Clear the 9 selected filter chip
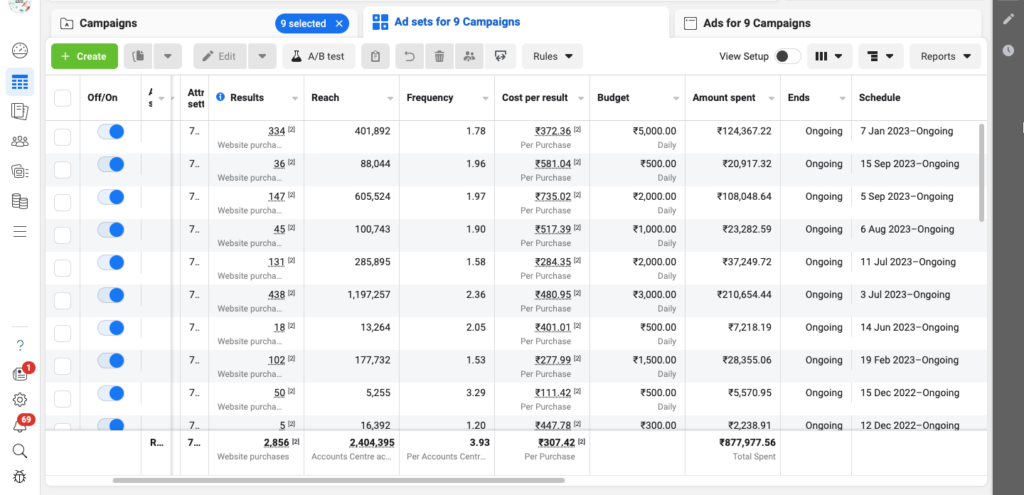 [x=340, y=23]
